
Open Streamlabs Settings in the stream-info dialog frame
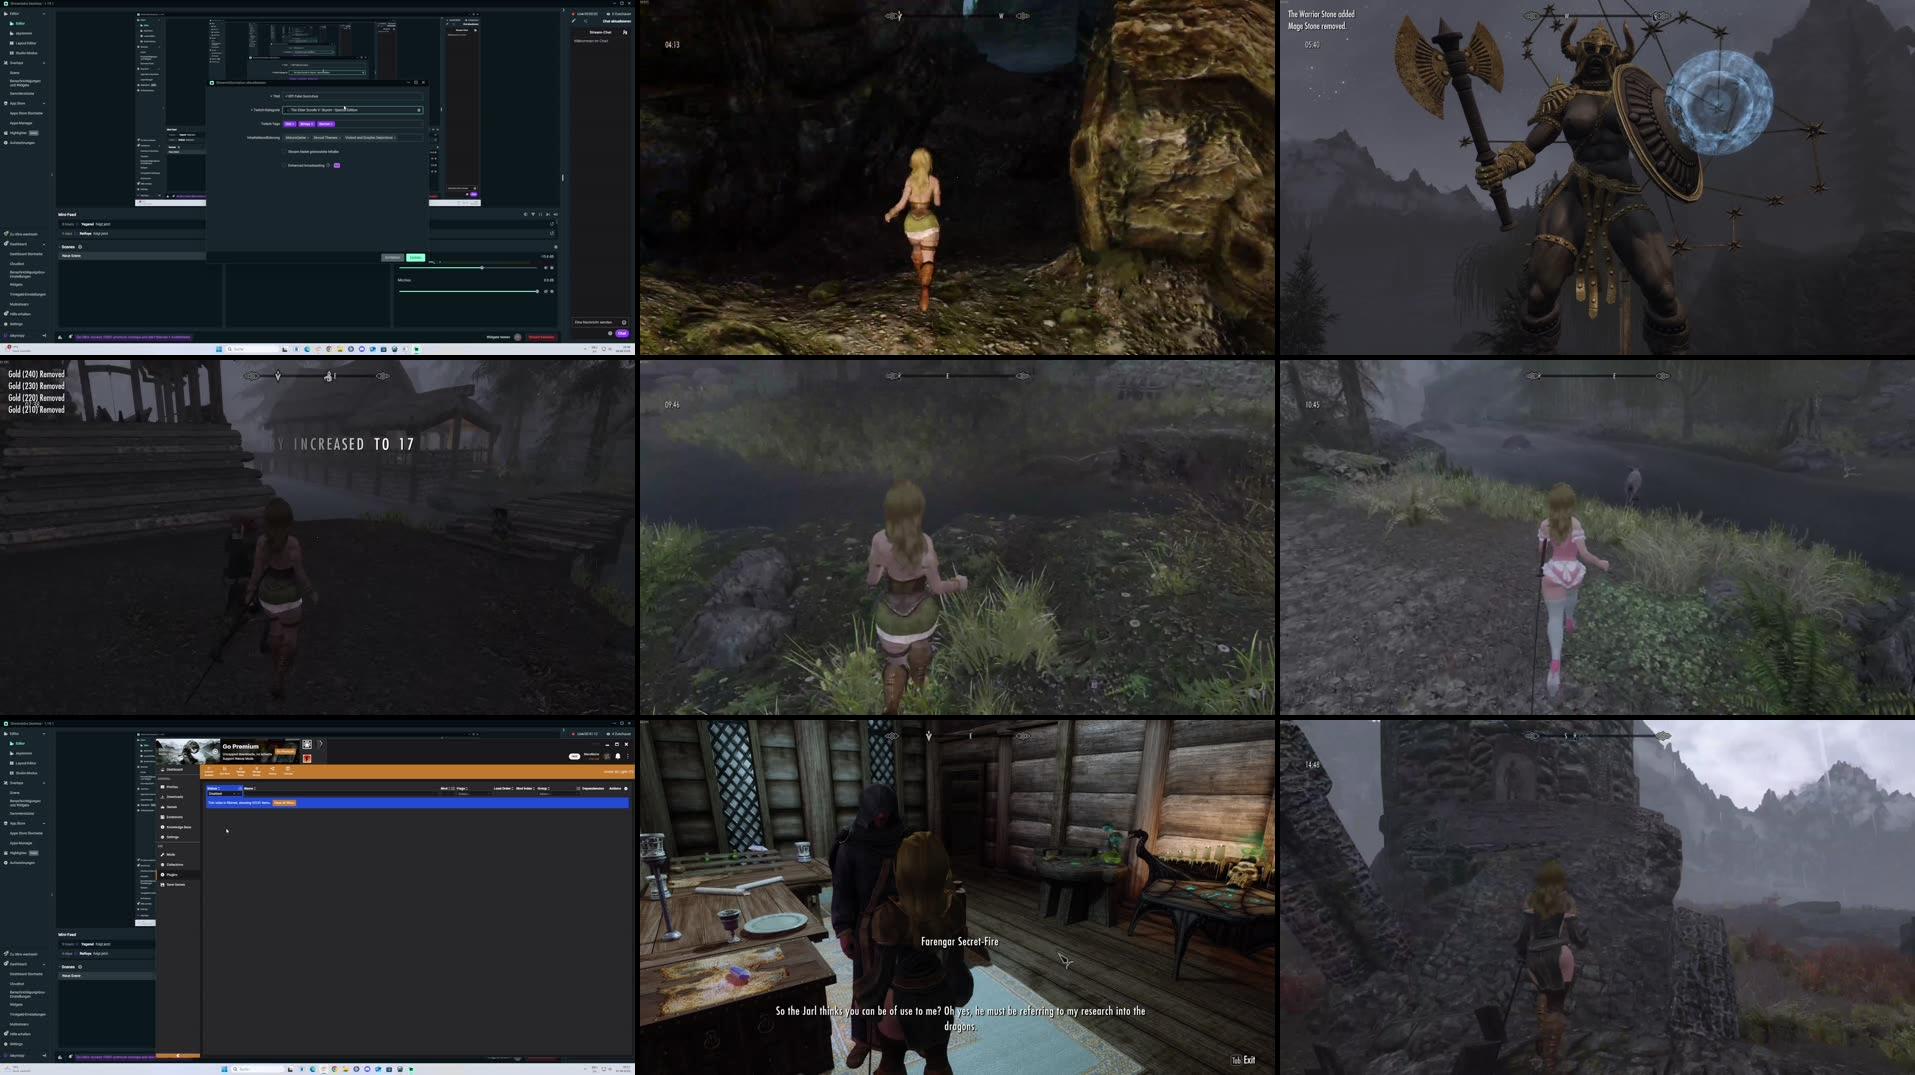click(16, 324)
